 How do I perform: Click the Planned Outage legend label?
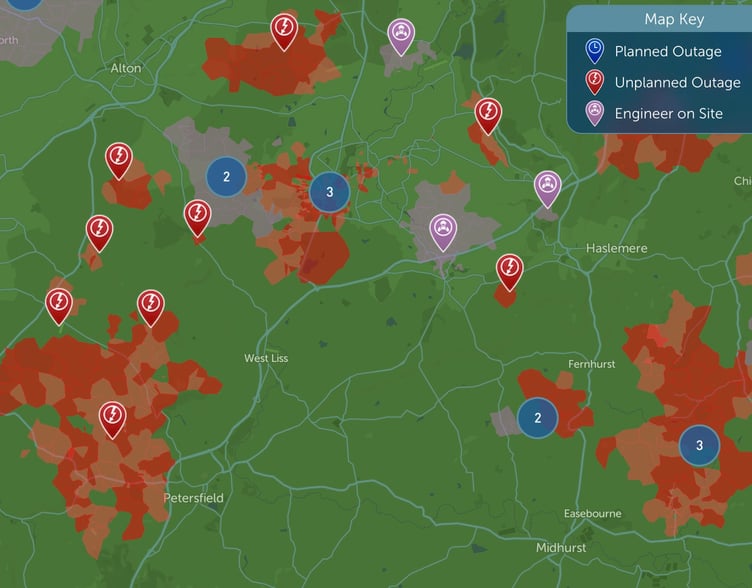(x=668, y=51)
